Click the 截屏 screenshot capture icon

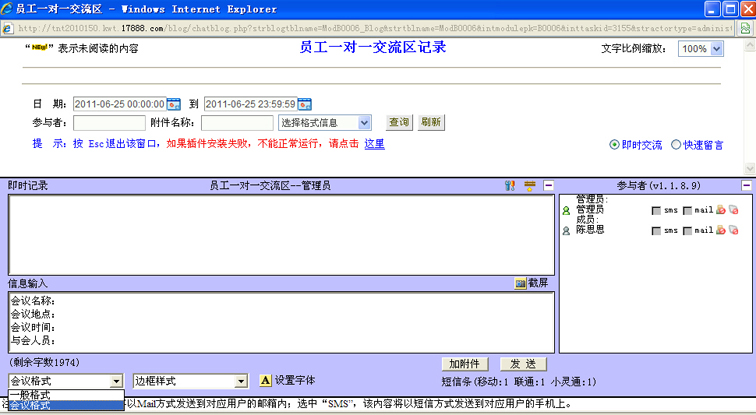coord(521,283)
